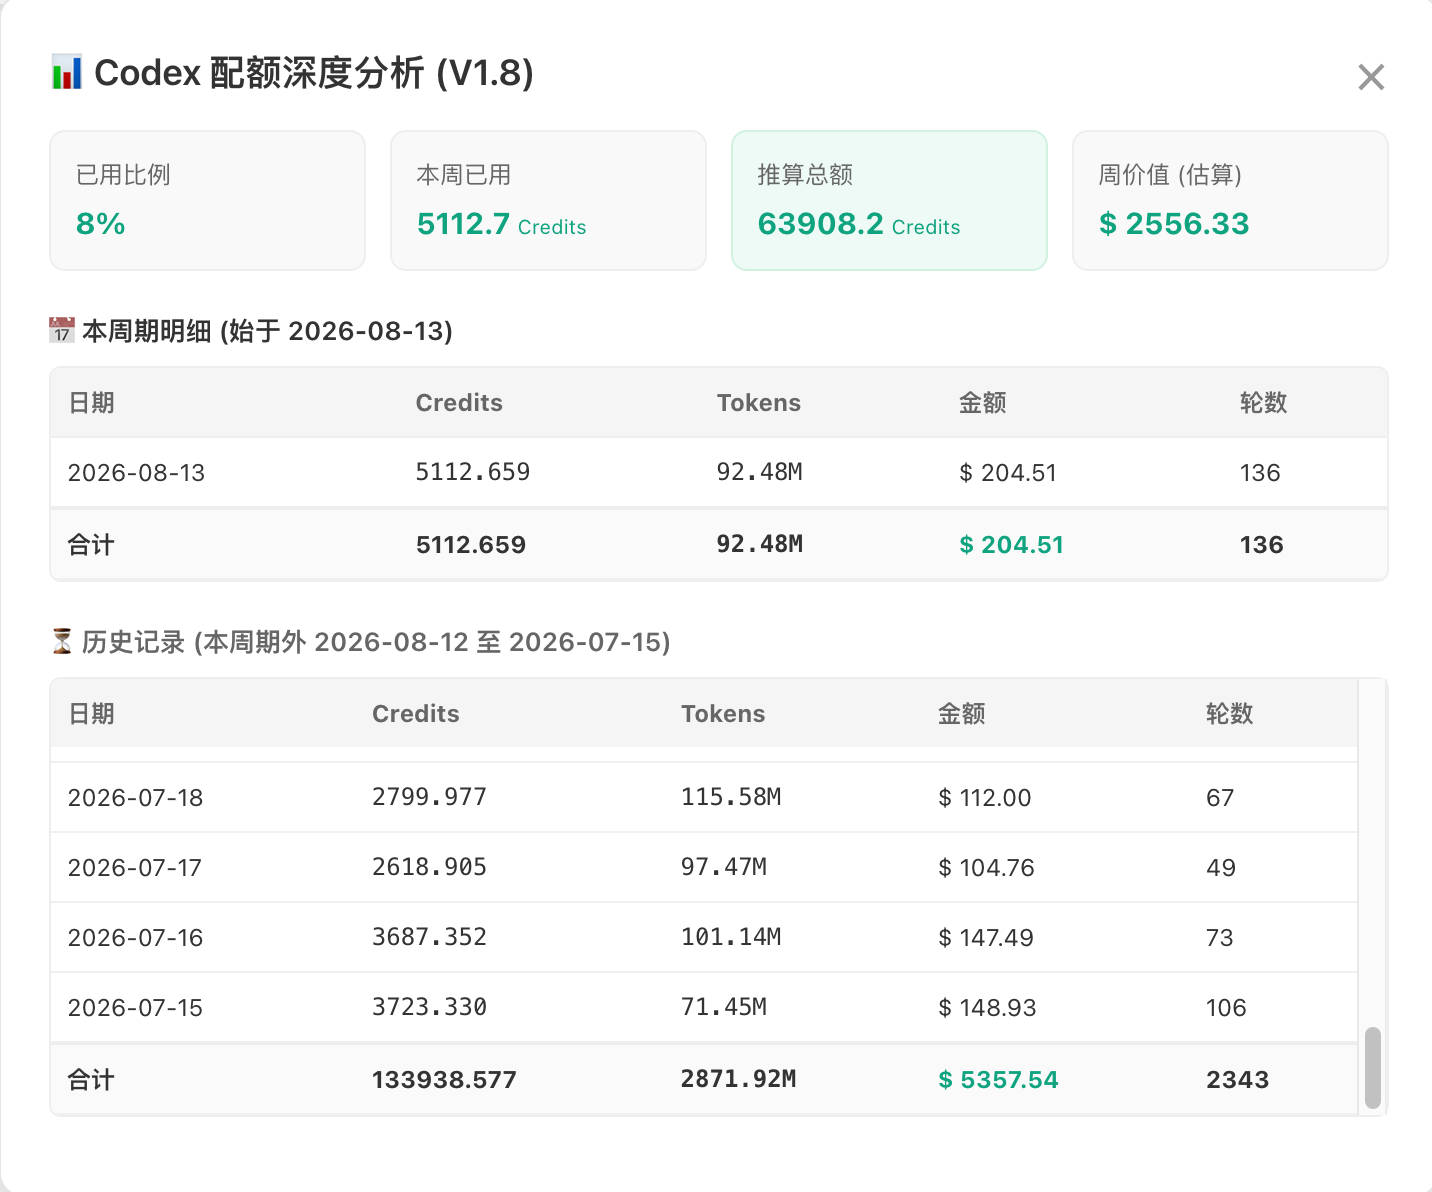The image size is (1432, 1192).
Task: Click the date cell 2026-07-18
Action: (135, 798)
